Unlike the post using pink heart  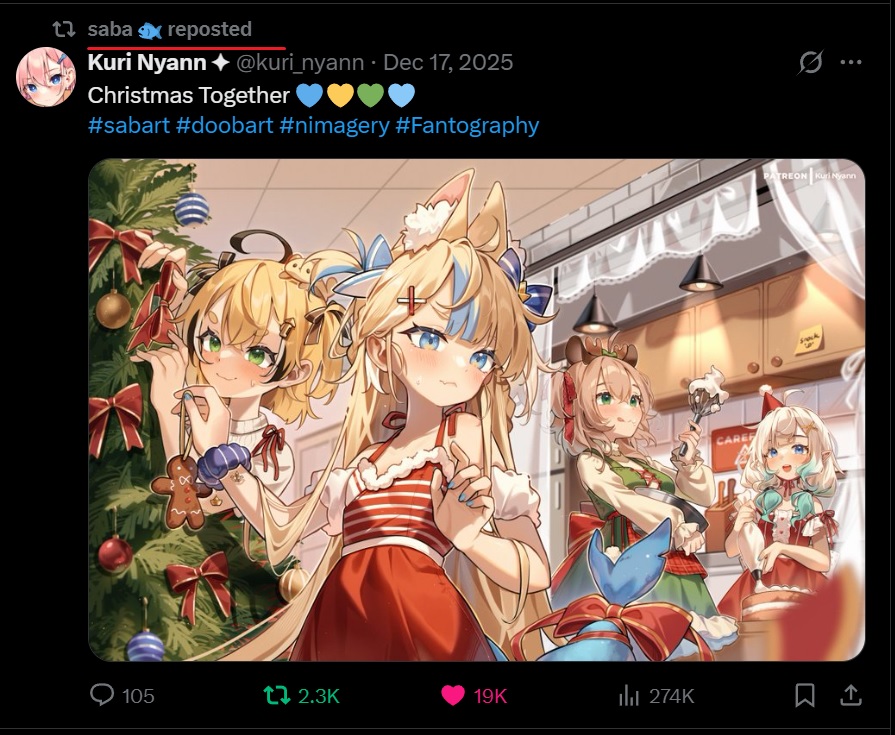[453, 696]
